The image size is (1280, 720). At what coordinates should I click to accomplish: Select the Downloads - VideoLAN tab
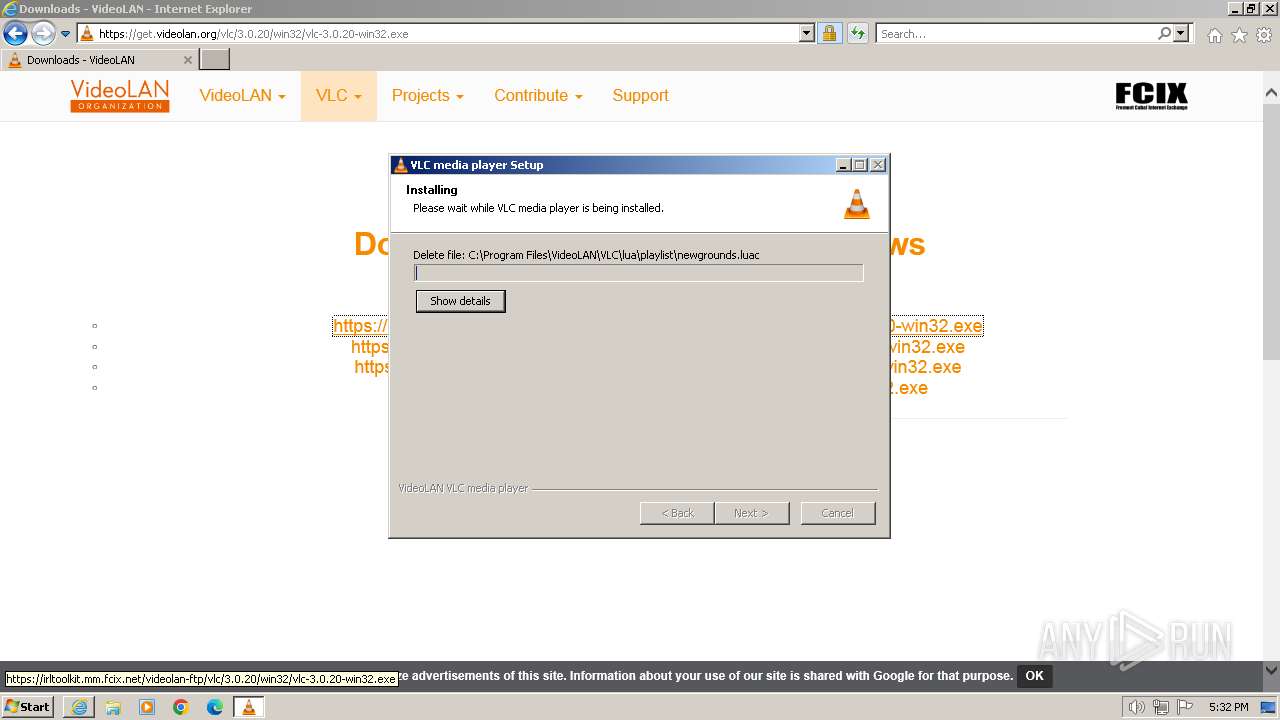(98, 60)
